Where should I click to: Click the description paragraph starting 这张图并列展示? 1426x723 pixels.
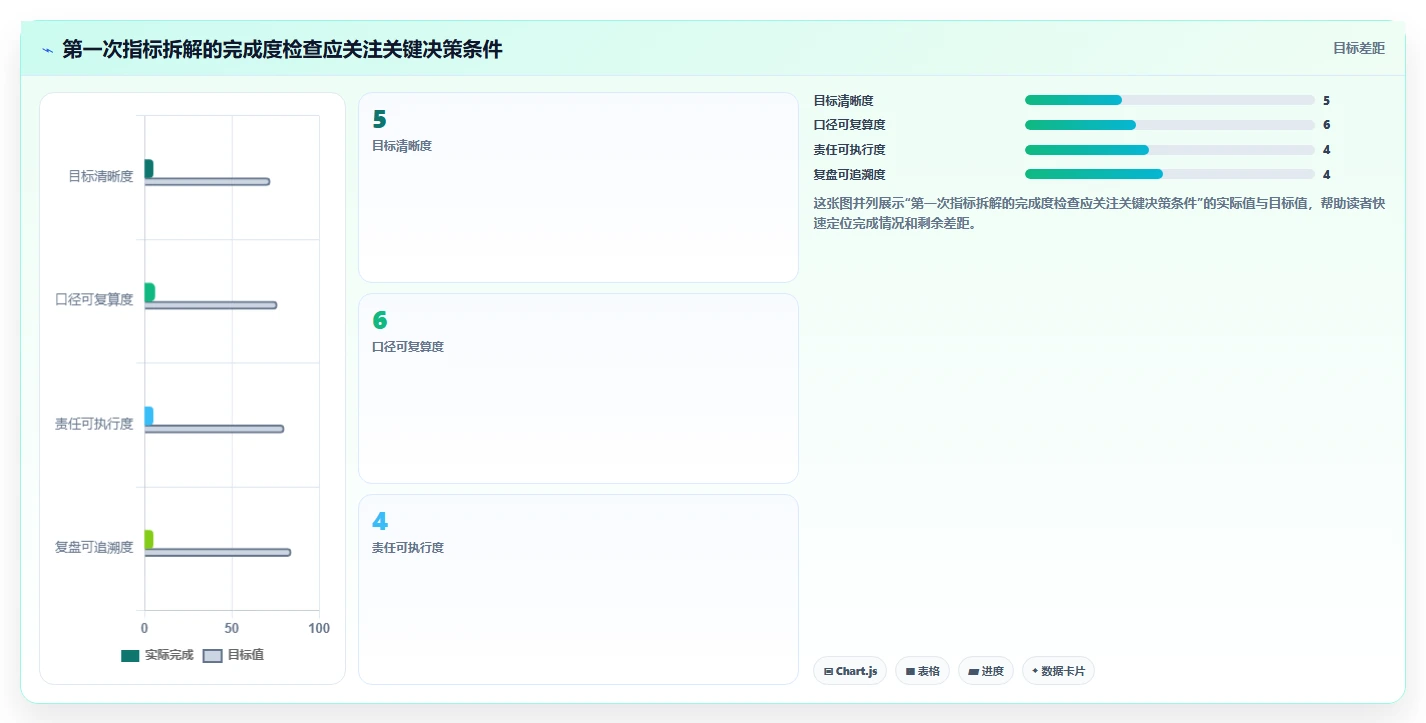1100,213
